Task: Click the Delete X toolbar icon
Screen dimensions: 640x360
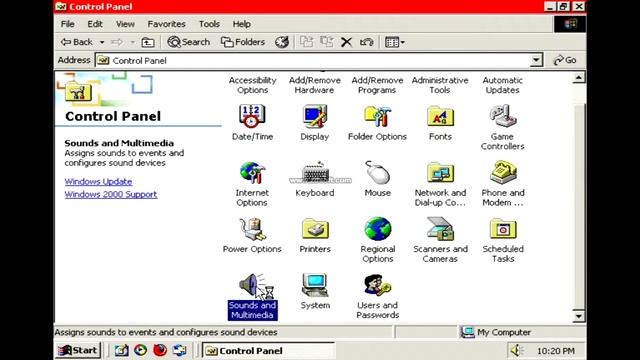Action: tap(347, 42)
